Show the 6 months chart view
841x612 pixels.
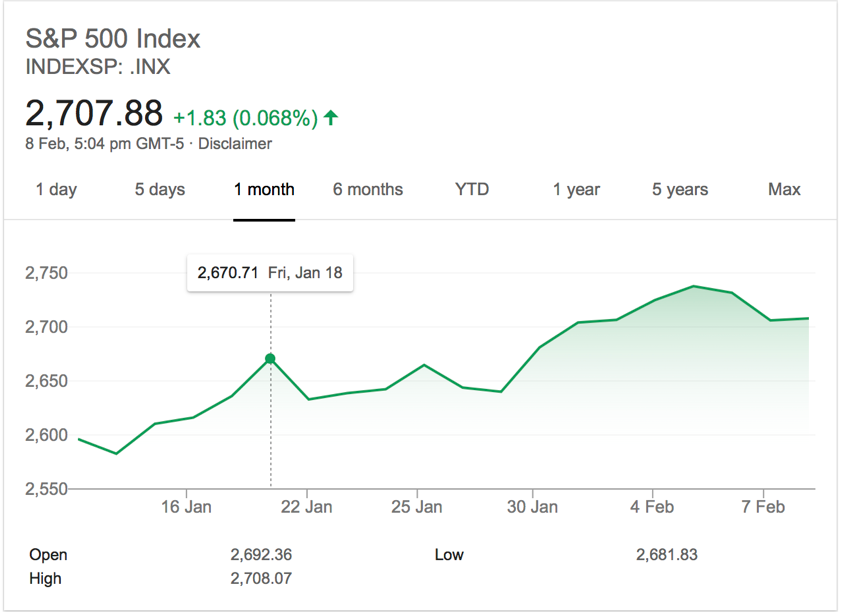[368, 189]
